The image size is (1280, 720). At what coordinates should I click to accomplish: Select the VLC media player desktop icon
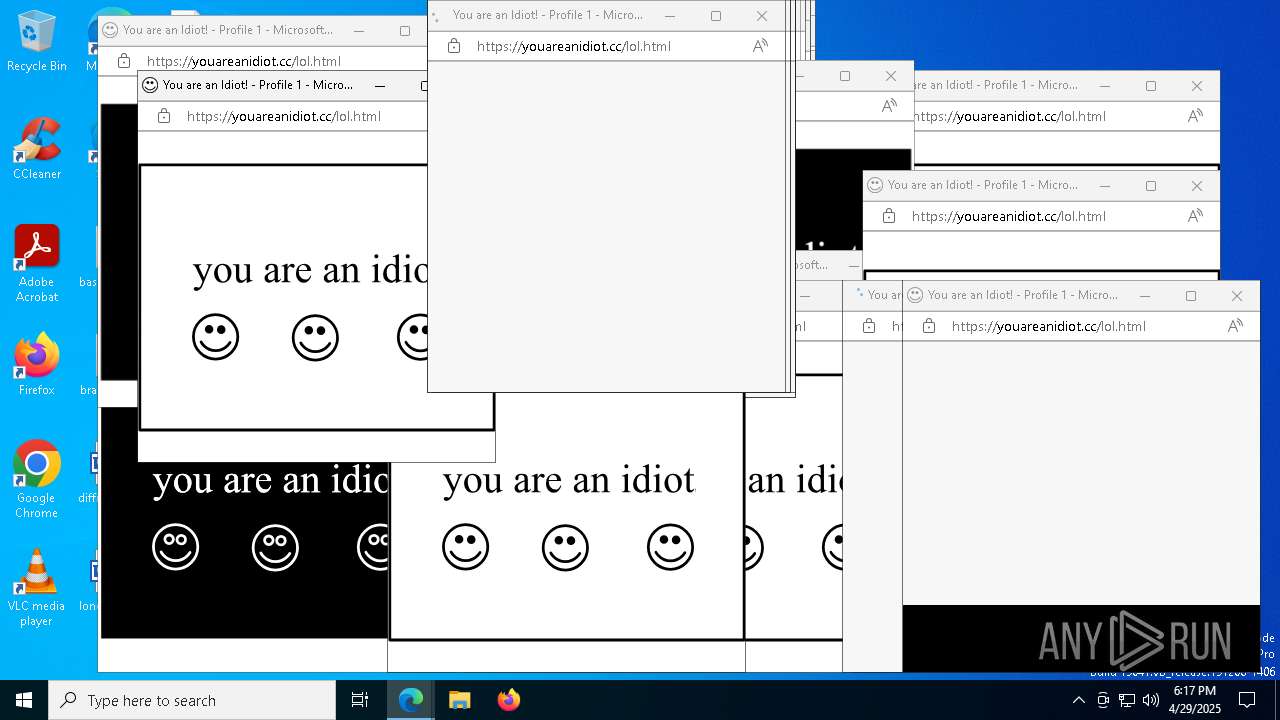[x=36, y=588]
